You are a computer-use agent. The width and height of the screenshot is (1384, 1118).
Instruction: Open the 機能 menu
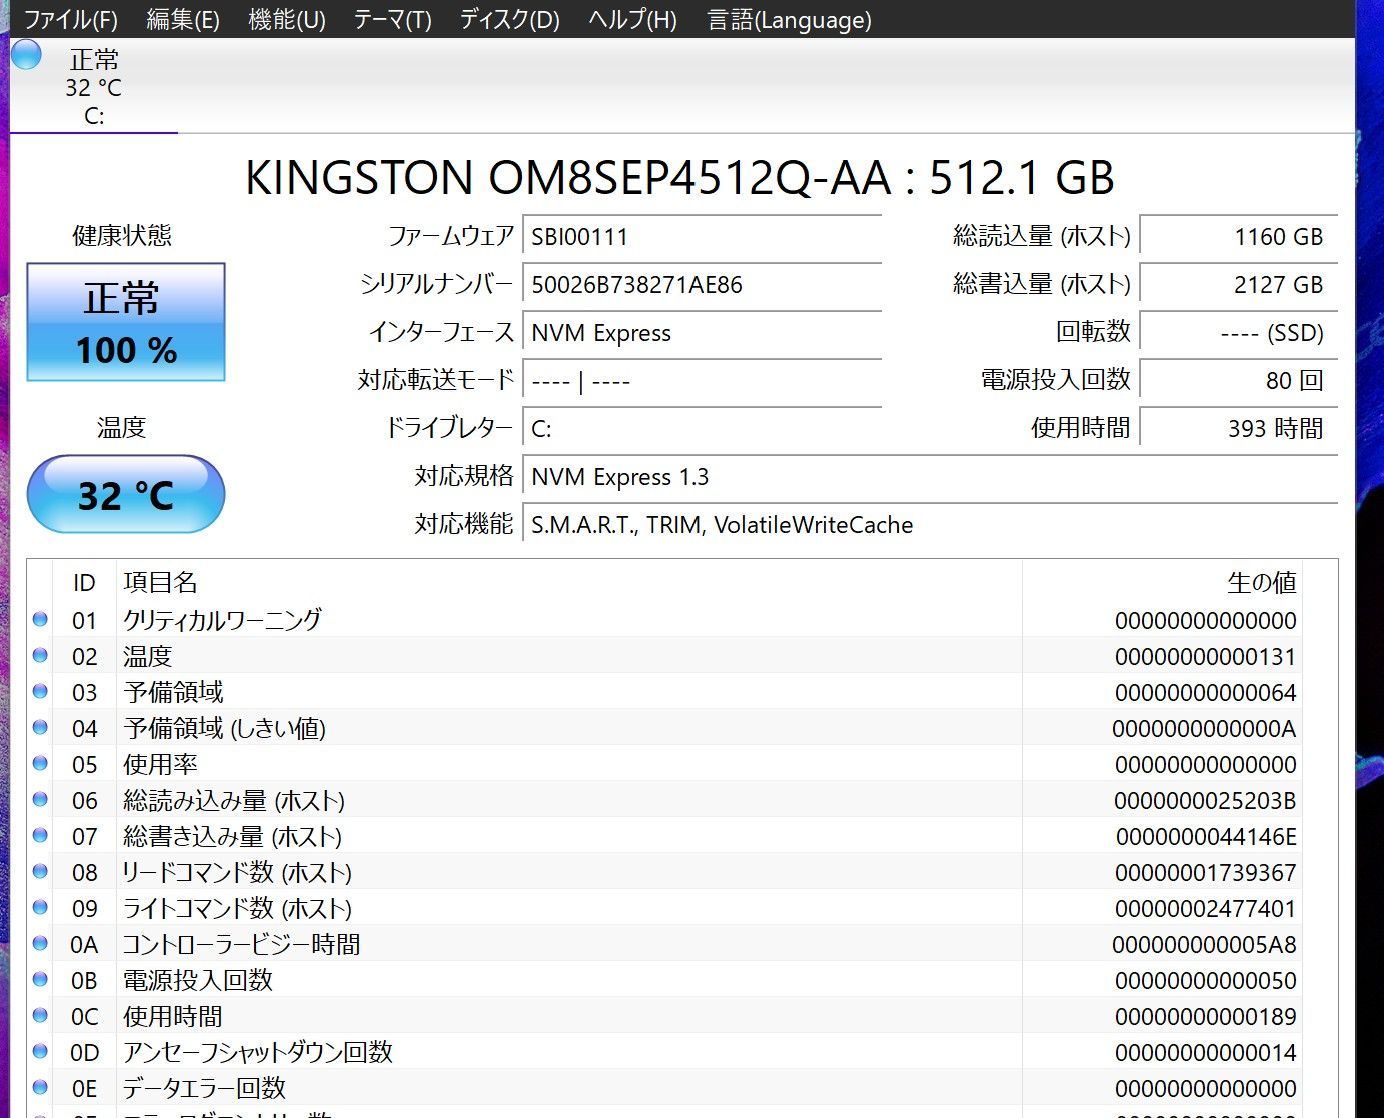pyautogui.click(x=287, y=19)
